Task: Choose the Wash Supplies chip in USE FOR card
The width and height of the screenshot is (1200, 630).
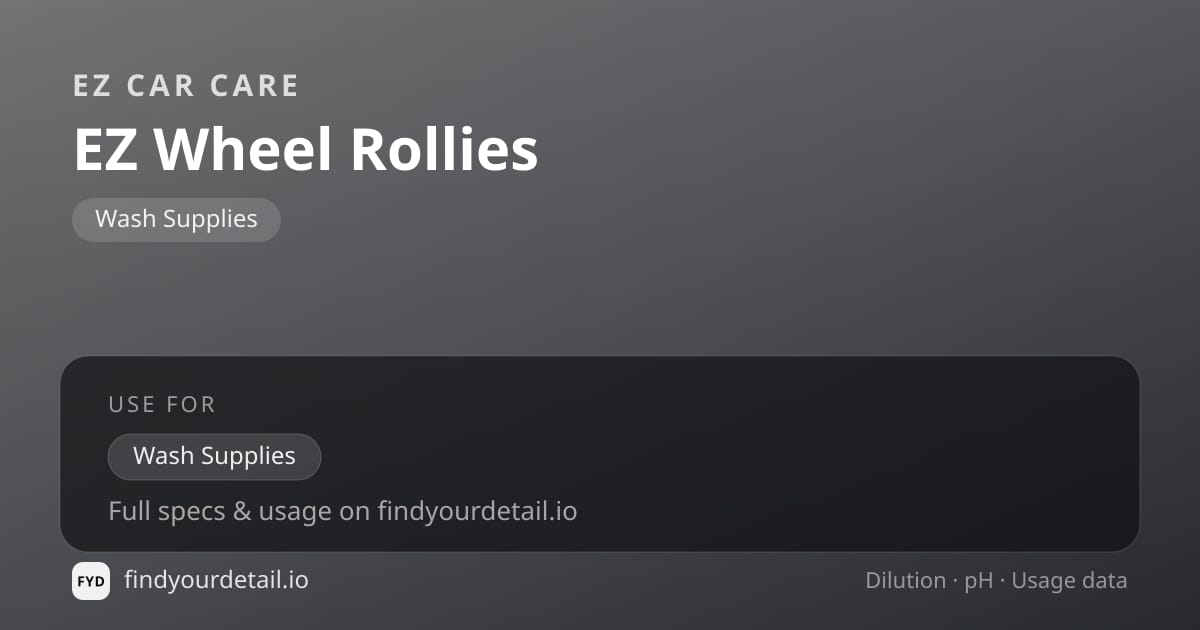Action: point(214,456)
